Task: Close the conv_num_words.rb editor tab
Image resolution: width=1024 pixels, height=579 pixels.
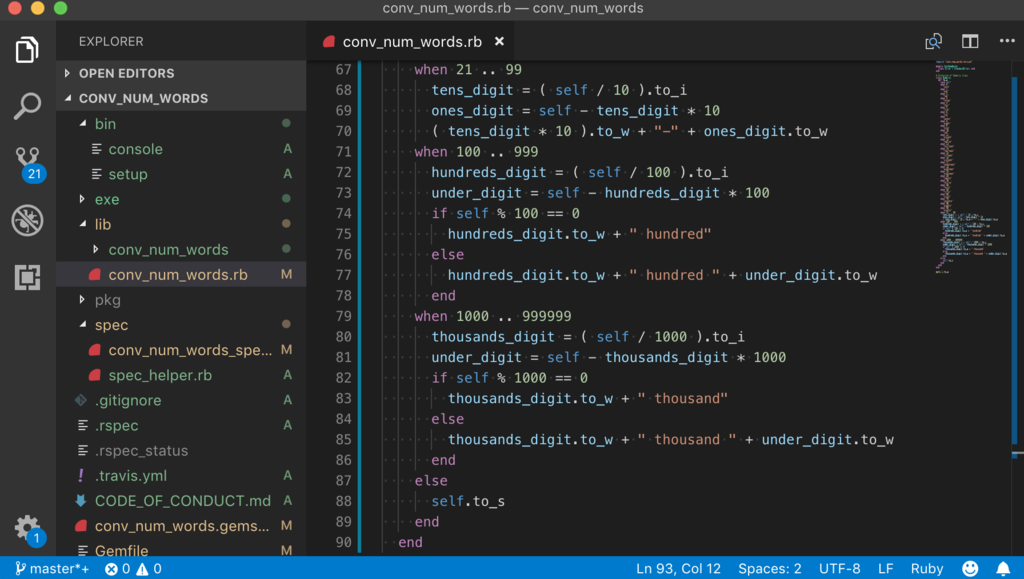Action: pyautogui.click(x=499, y=41)
